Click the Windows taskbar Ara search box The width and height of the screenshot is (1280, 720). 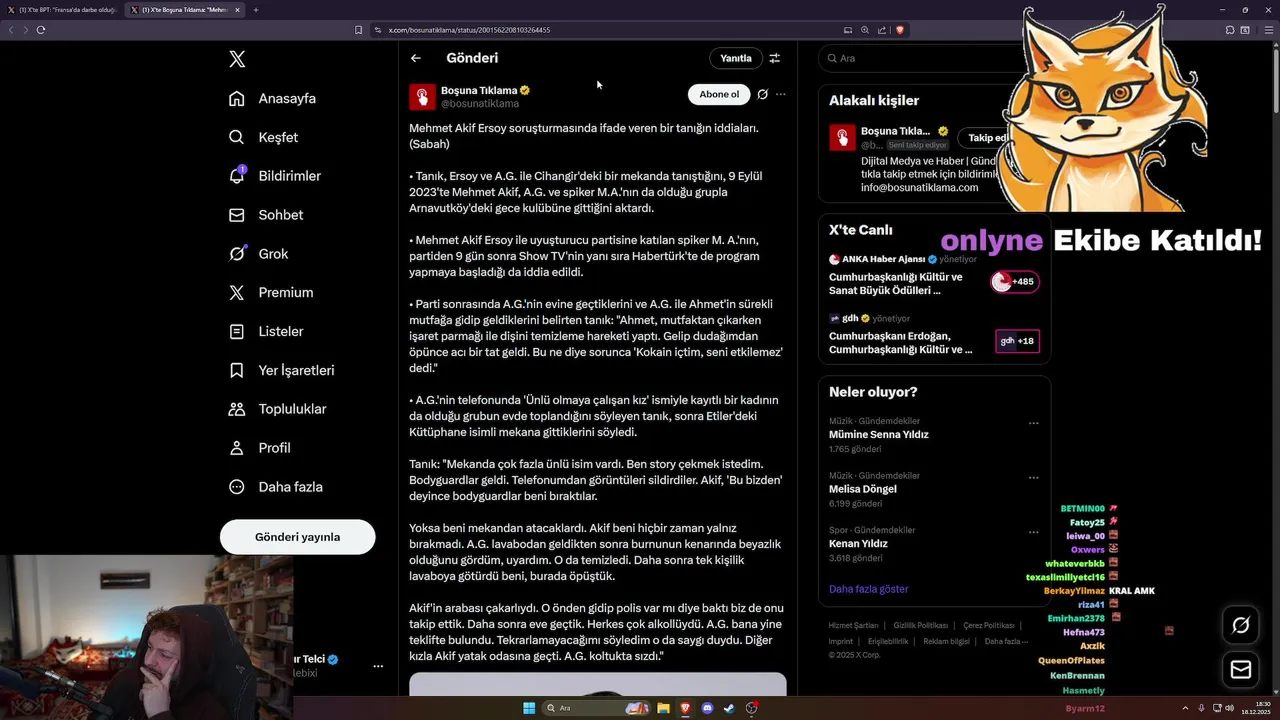pyautogui.click(x=598, y=708)
